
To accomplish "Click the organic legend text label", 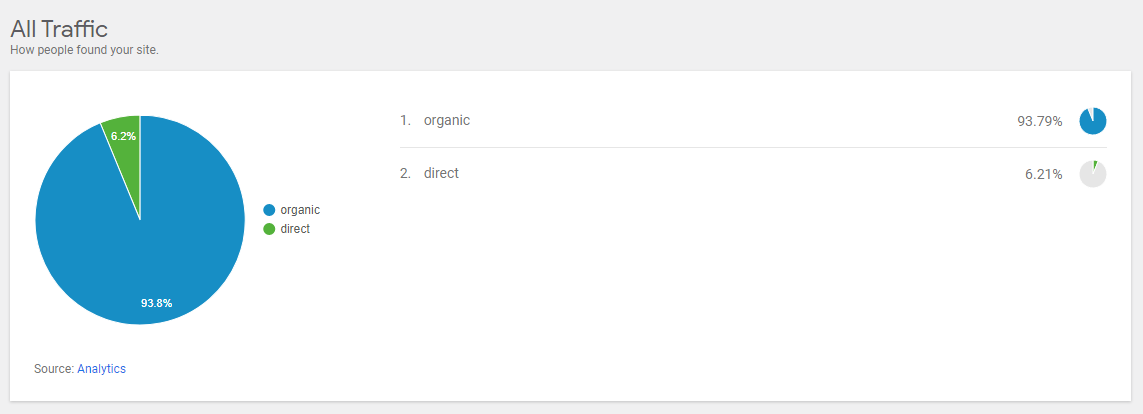I will pos(300,210).
